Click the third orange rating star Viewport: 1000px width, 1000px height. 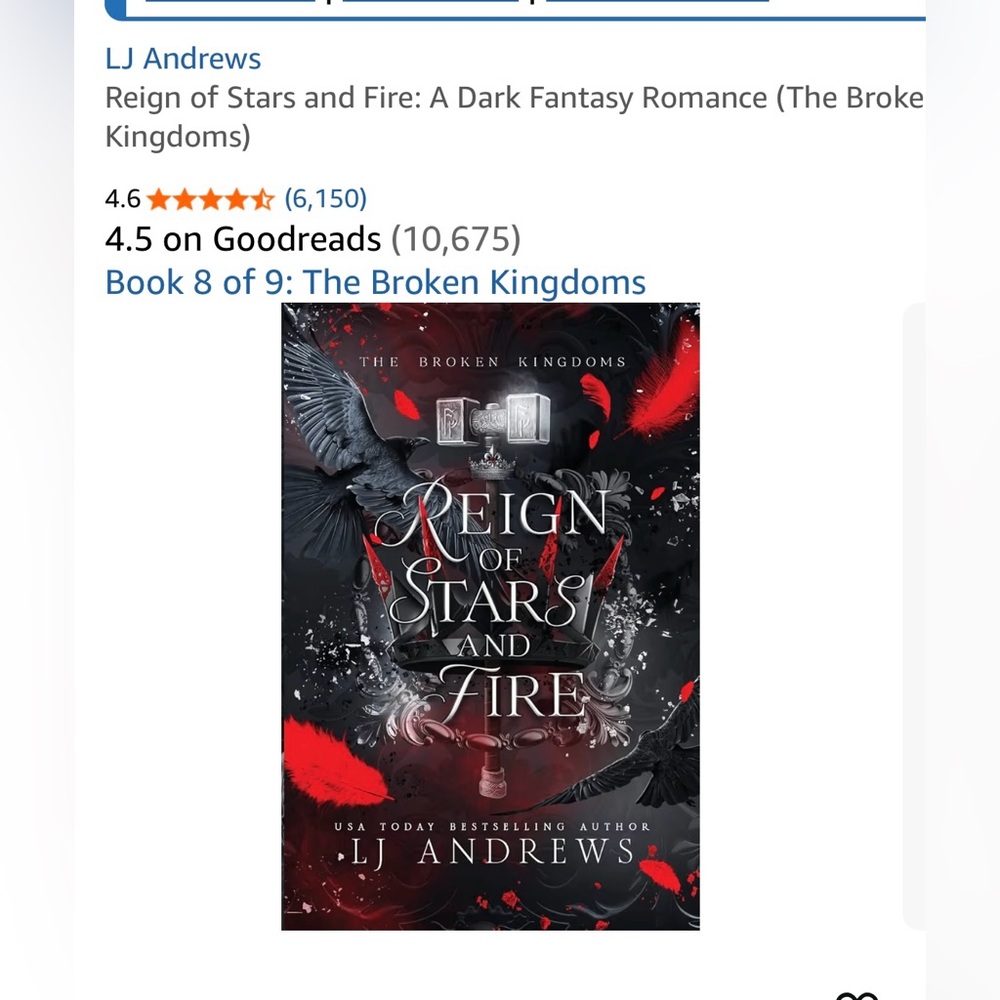pyautogui.click(x=210, y=200)
